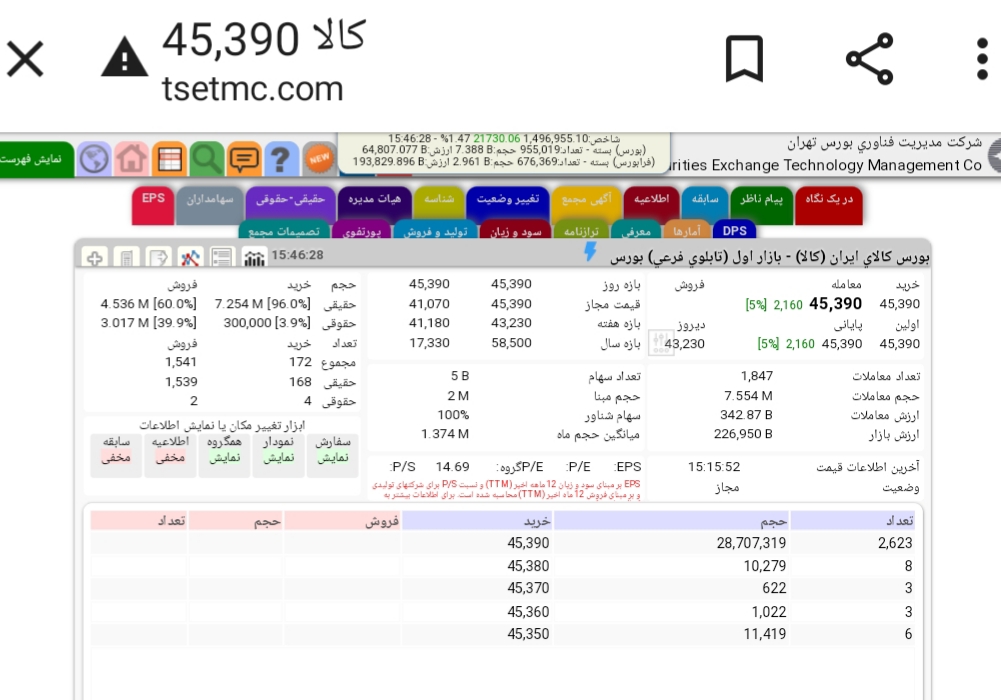Open the line chart comparison icon

tap(190, 258)
